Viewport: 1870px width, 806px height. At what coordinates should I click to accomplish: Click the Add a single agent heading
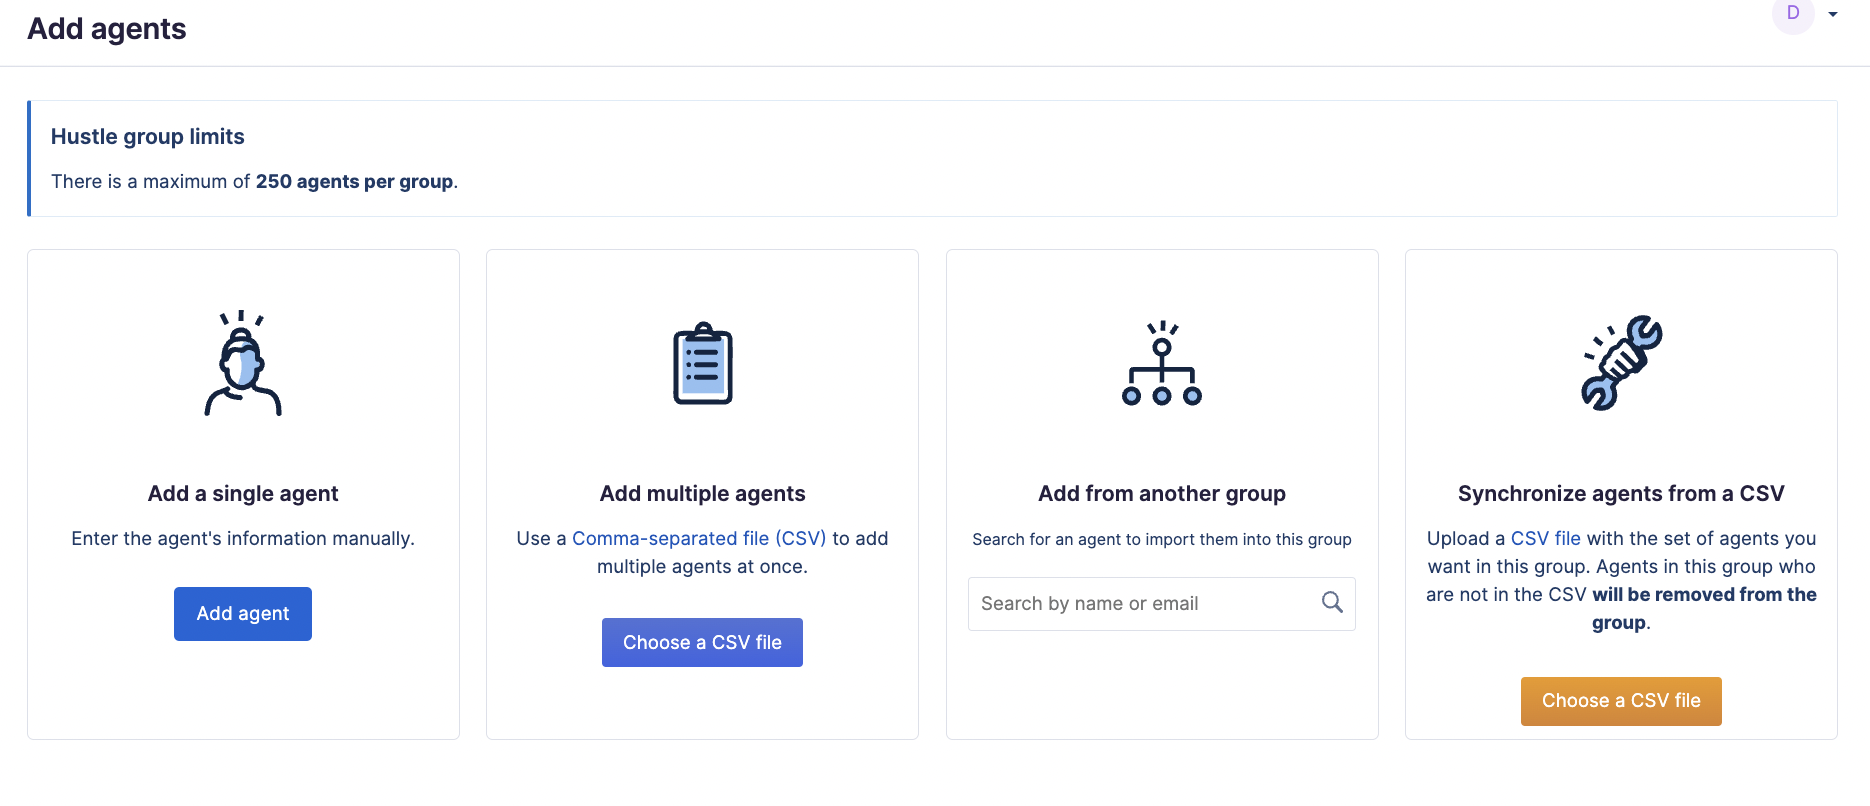pos(243,493)
